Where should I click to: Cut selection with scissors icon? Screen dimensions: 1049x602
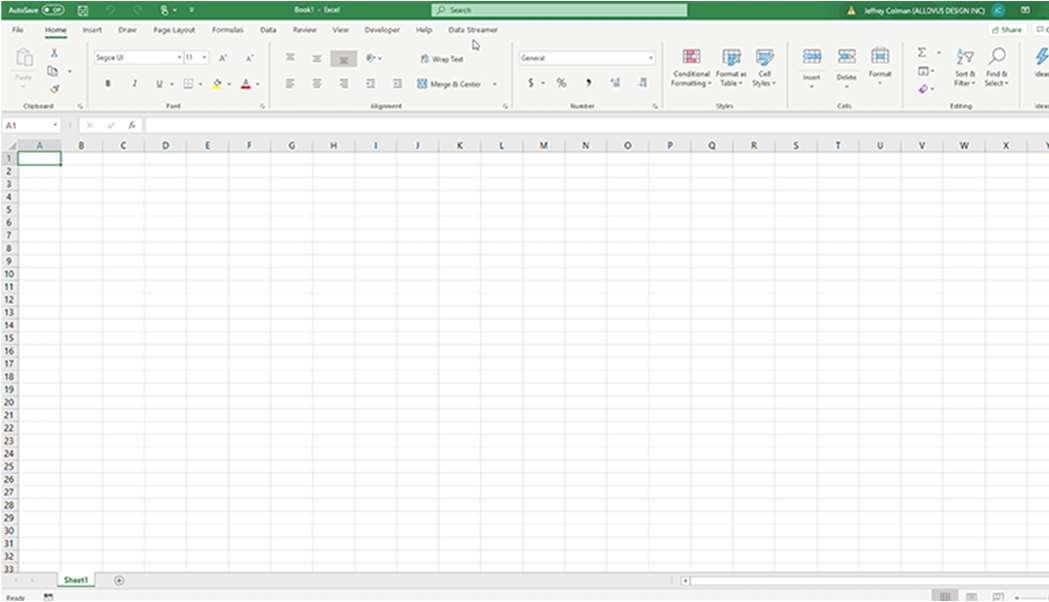click(x=54, y=53)
